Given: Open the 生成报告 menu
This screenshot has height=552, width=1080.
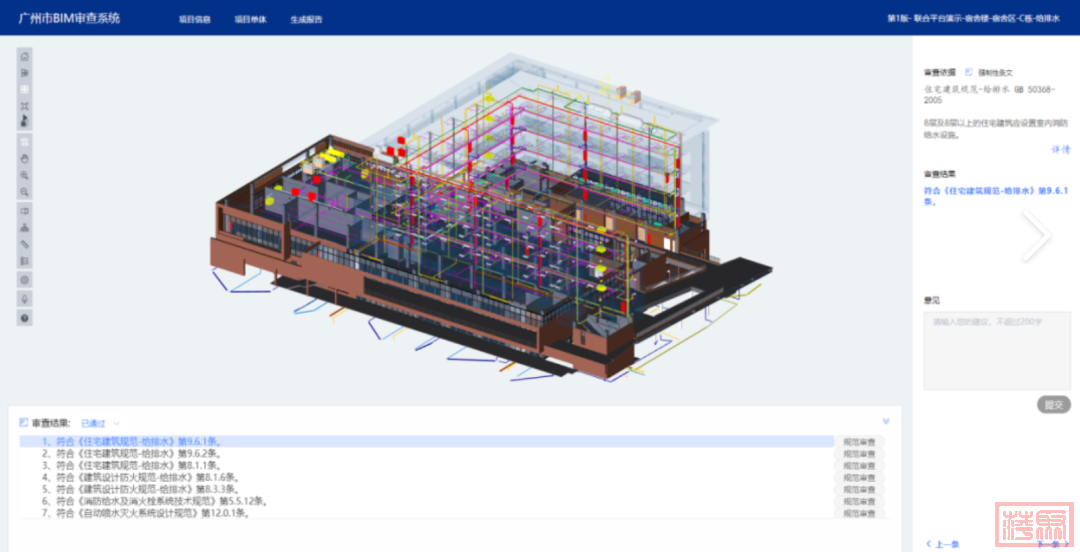Looking at the screenshot, I should point(306,19).
